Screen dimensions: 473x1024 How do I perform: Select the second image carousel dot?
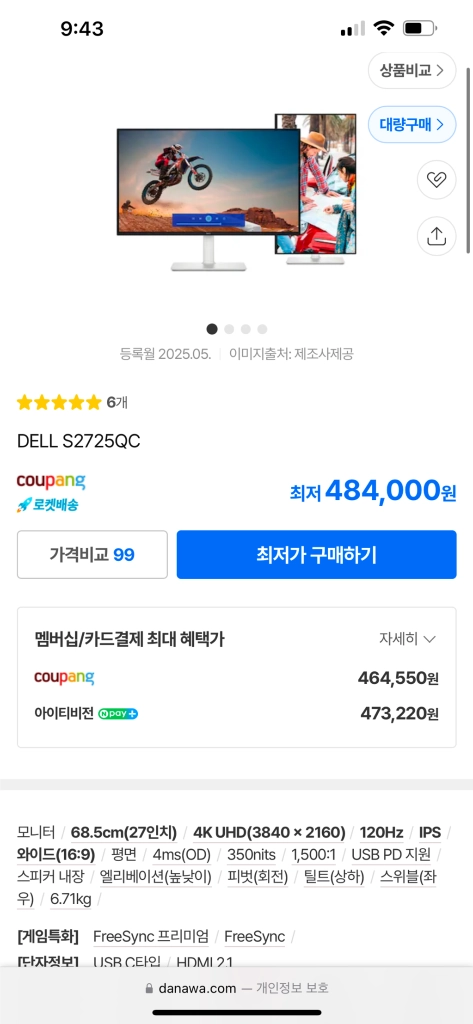(229, 329)
